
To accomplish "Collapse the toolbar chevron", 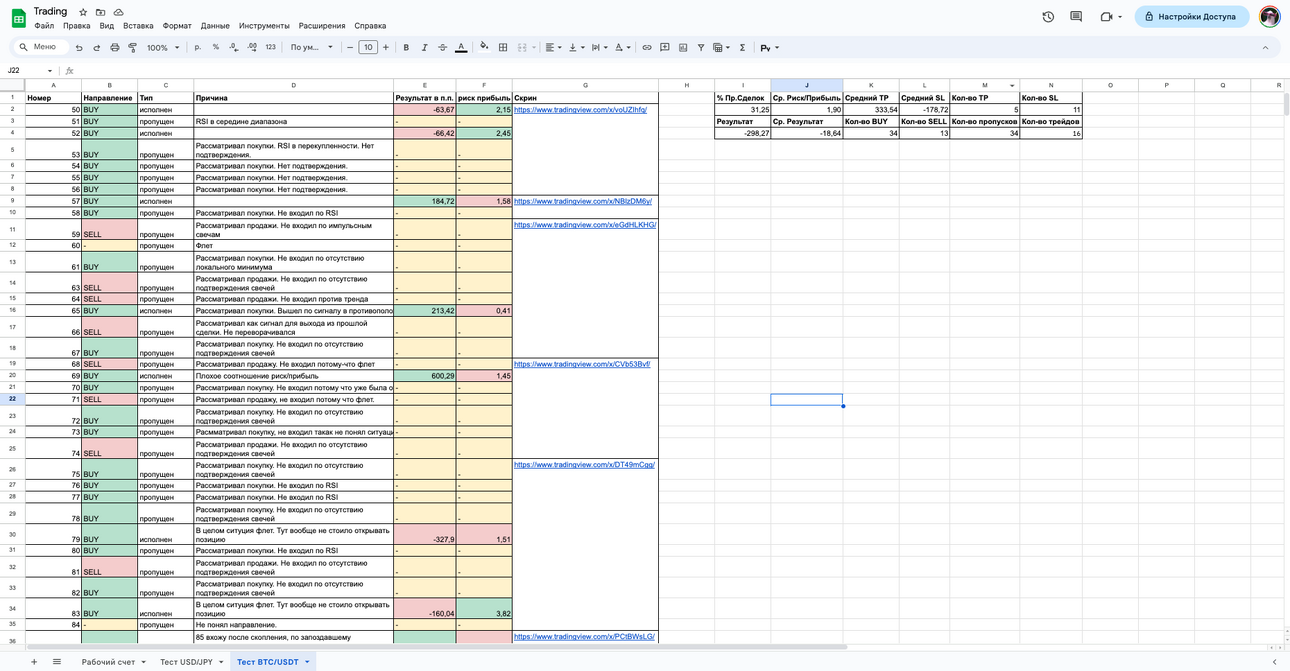I will click(1265, 47).
